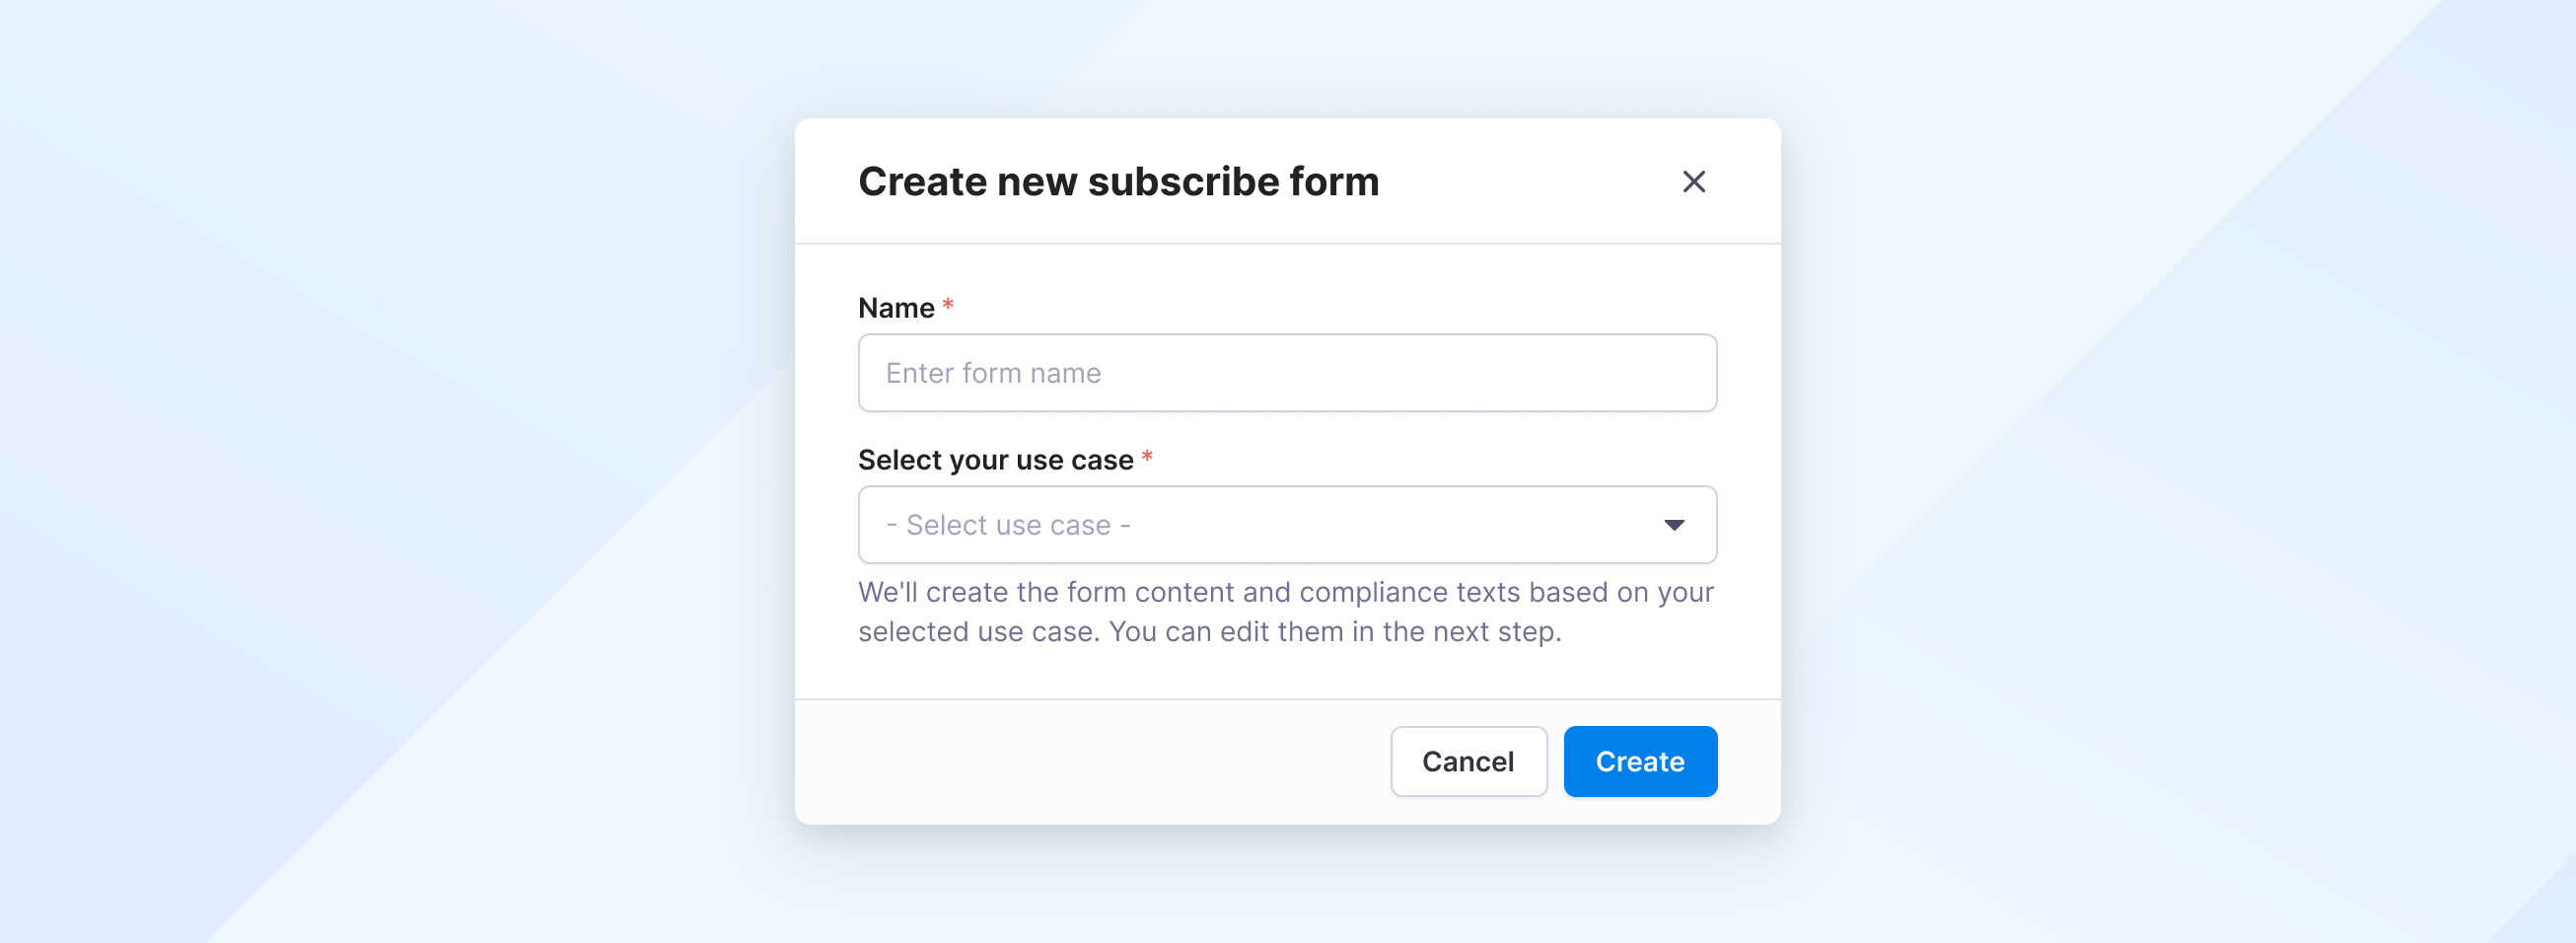Click the Name field label
This screenshot has width=2576, height=943.
[896, 308]
